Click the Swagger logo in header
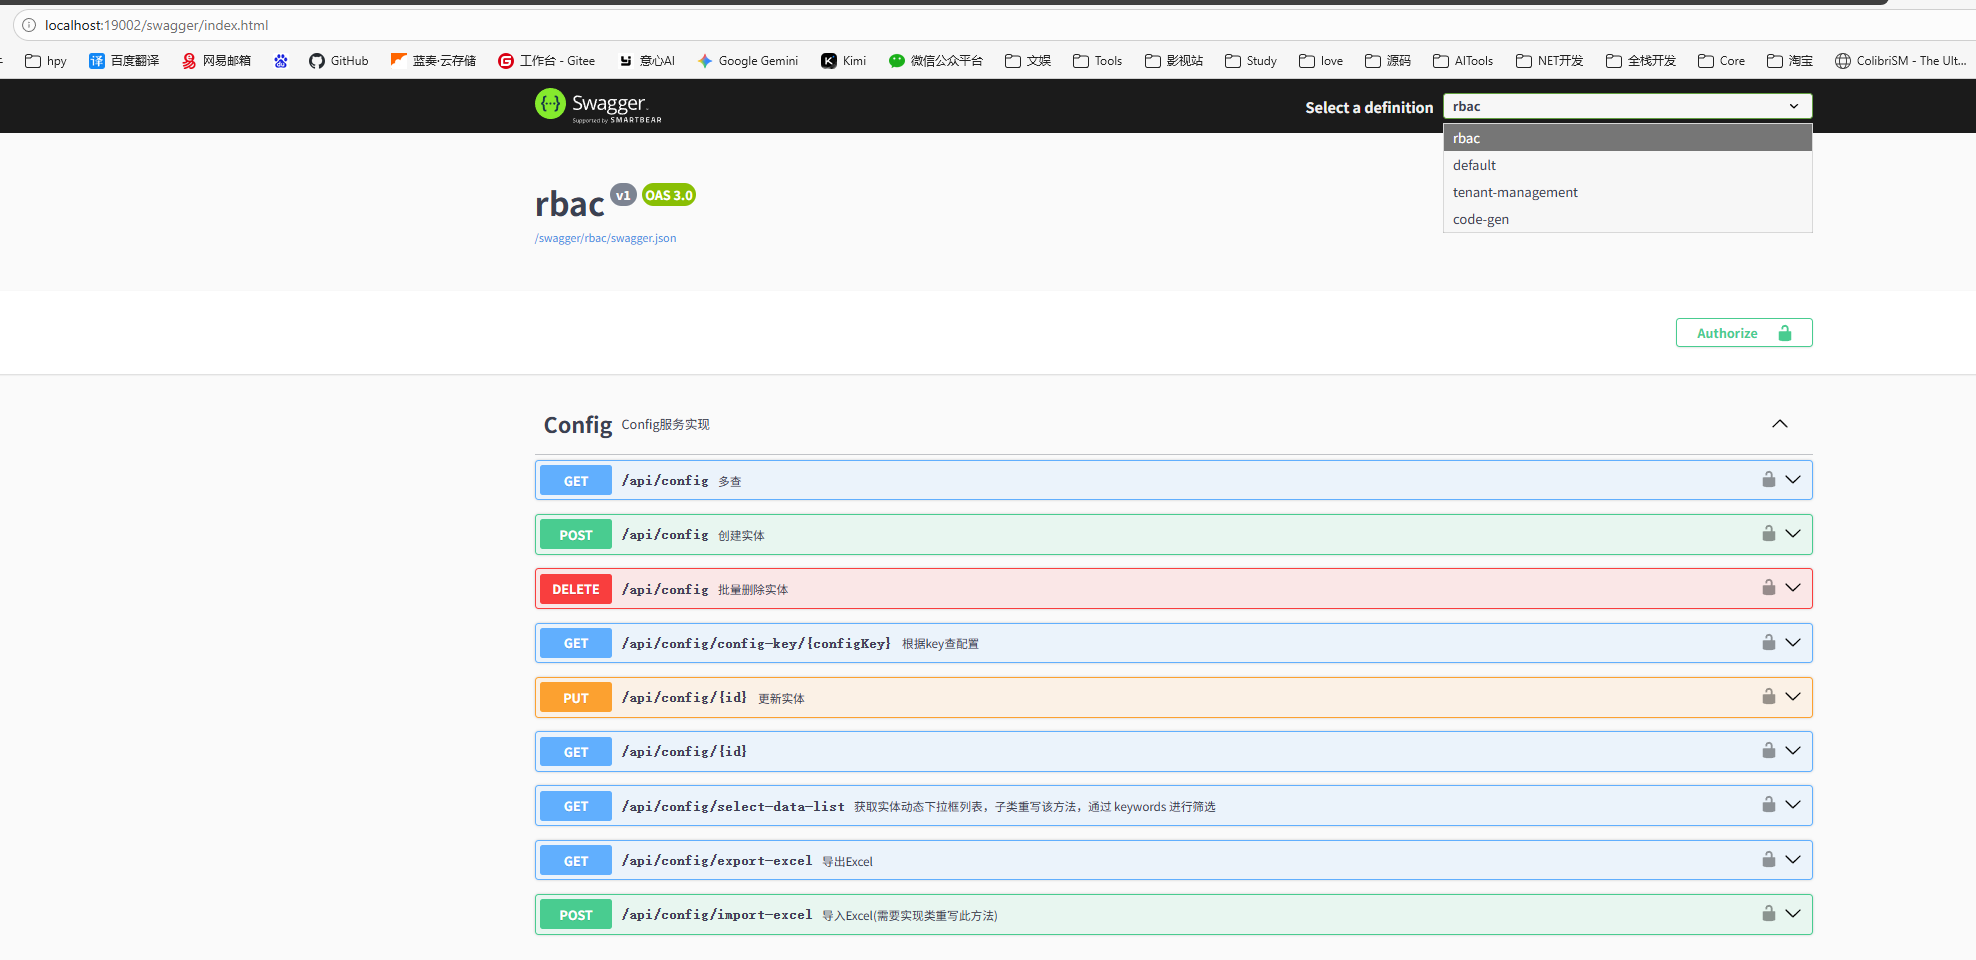1976x960 pixels. [x=598, y=105]
